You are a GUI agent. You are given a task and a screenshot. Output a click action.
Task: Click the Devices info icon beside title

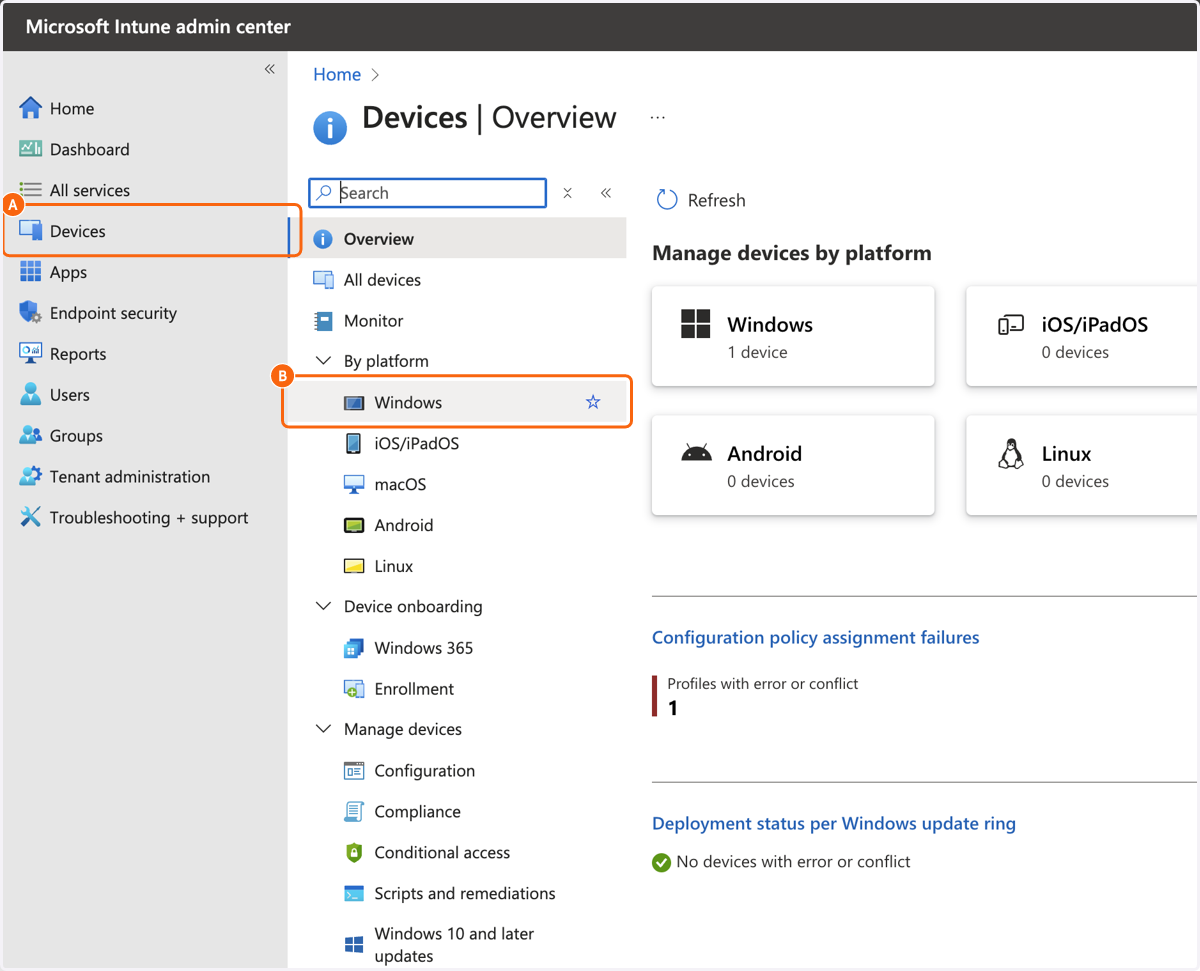tap(330, 128)
